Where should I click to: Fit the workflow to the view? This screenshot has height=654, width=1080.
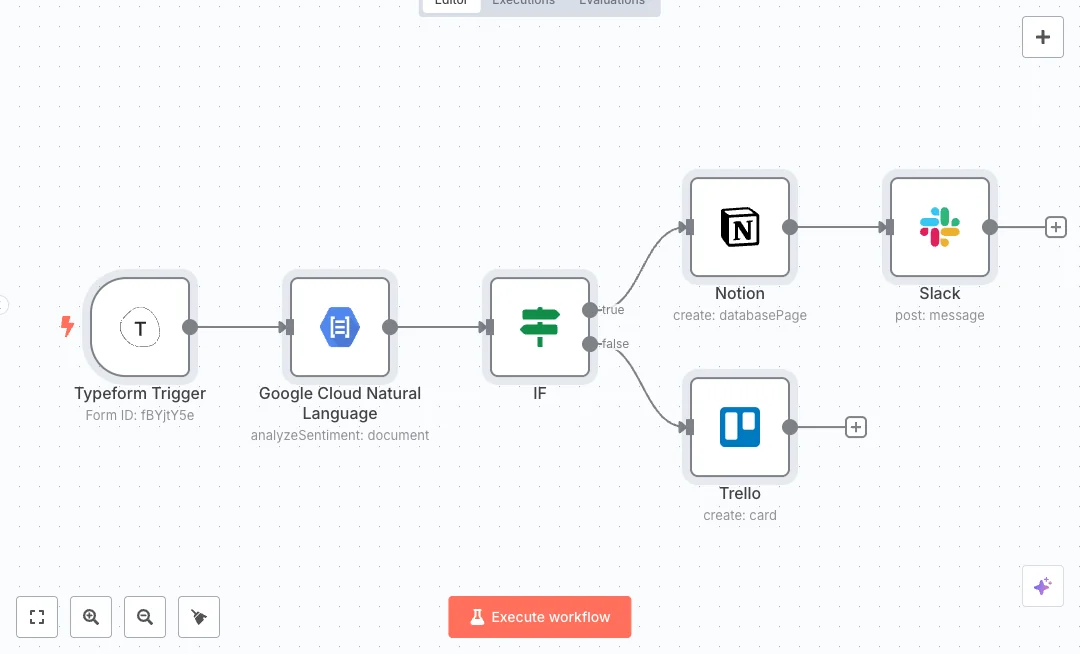[37, 617]
